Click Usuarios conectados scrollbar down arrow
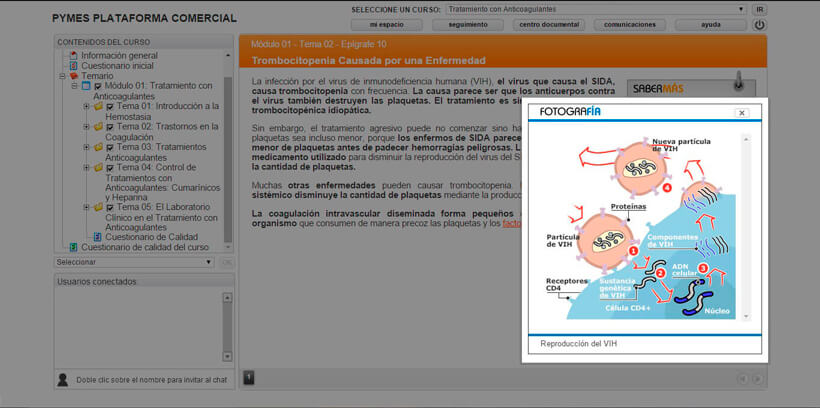 227,356
